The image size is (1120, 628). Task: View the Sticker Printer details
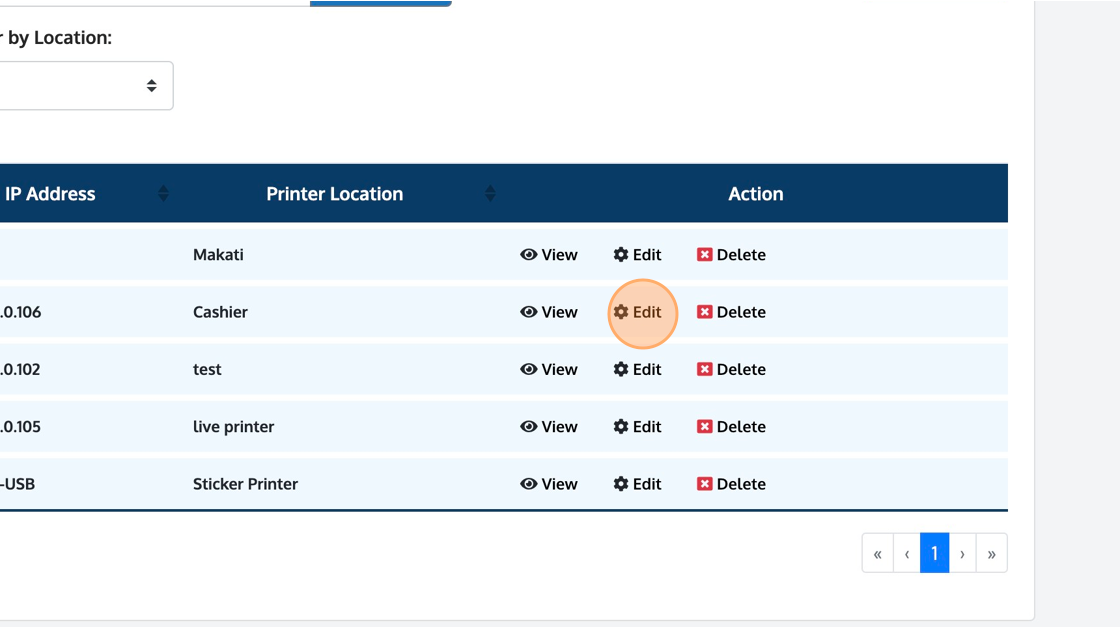549,484
